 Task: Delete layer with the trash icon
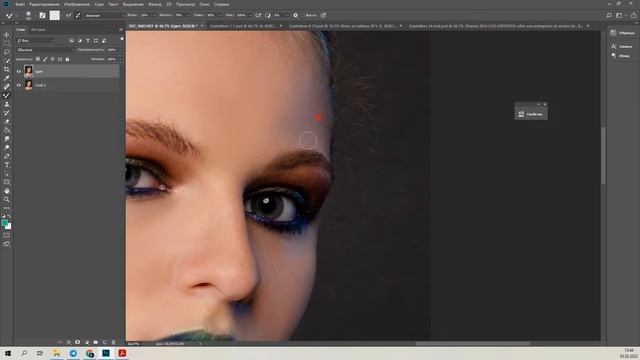113,342
